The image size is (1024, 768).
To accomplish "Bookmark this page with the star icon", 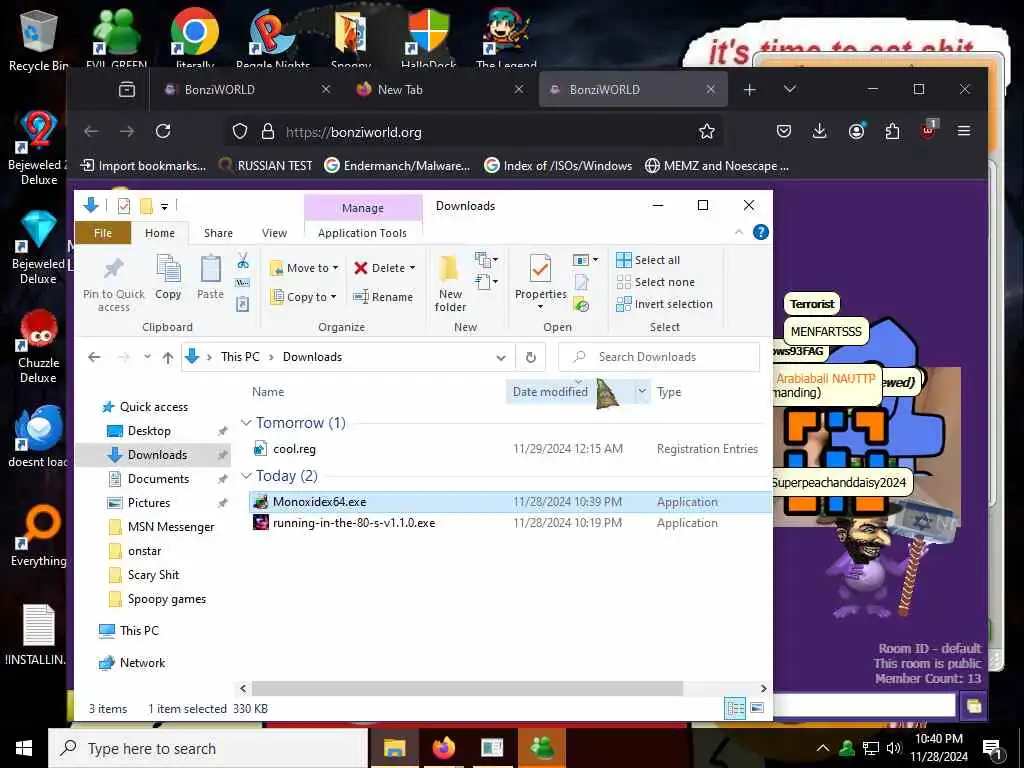I will point(707,132).
